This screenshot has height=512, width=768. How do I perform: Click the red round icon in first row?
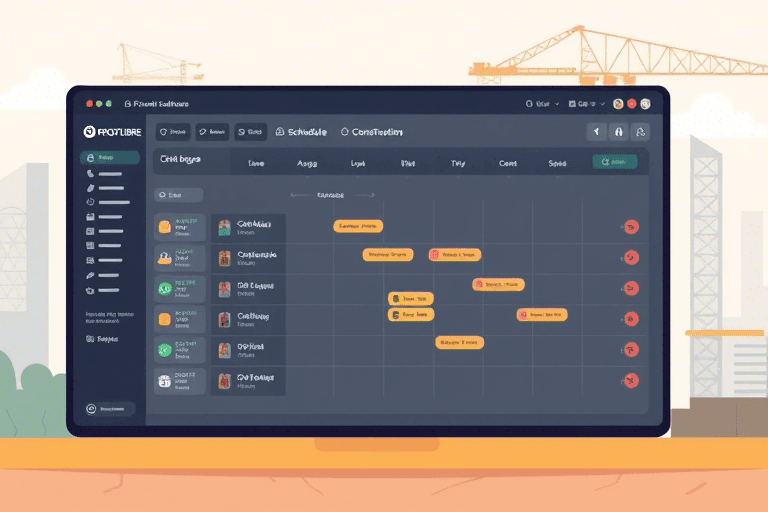[631, 227]
